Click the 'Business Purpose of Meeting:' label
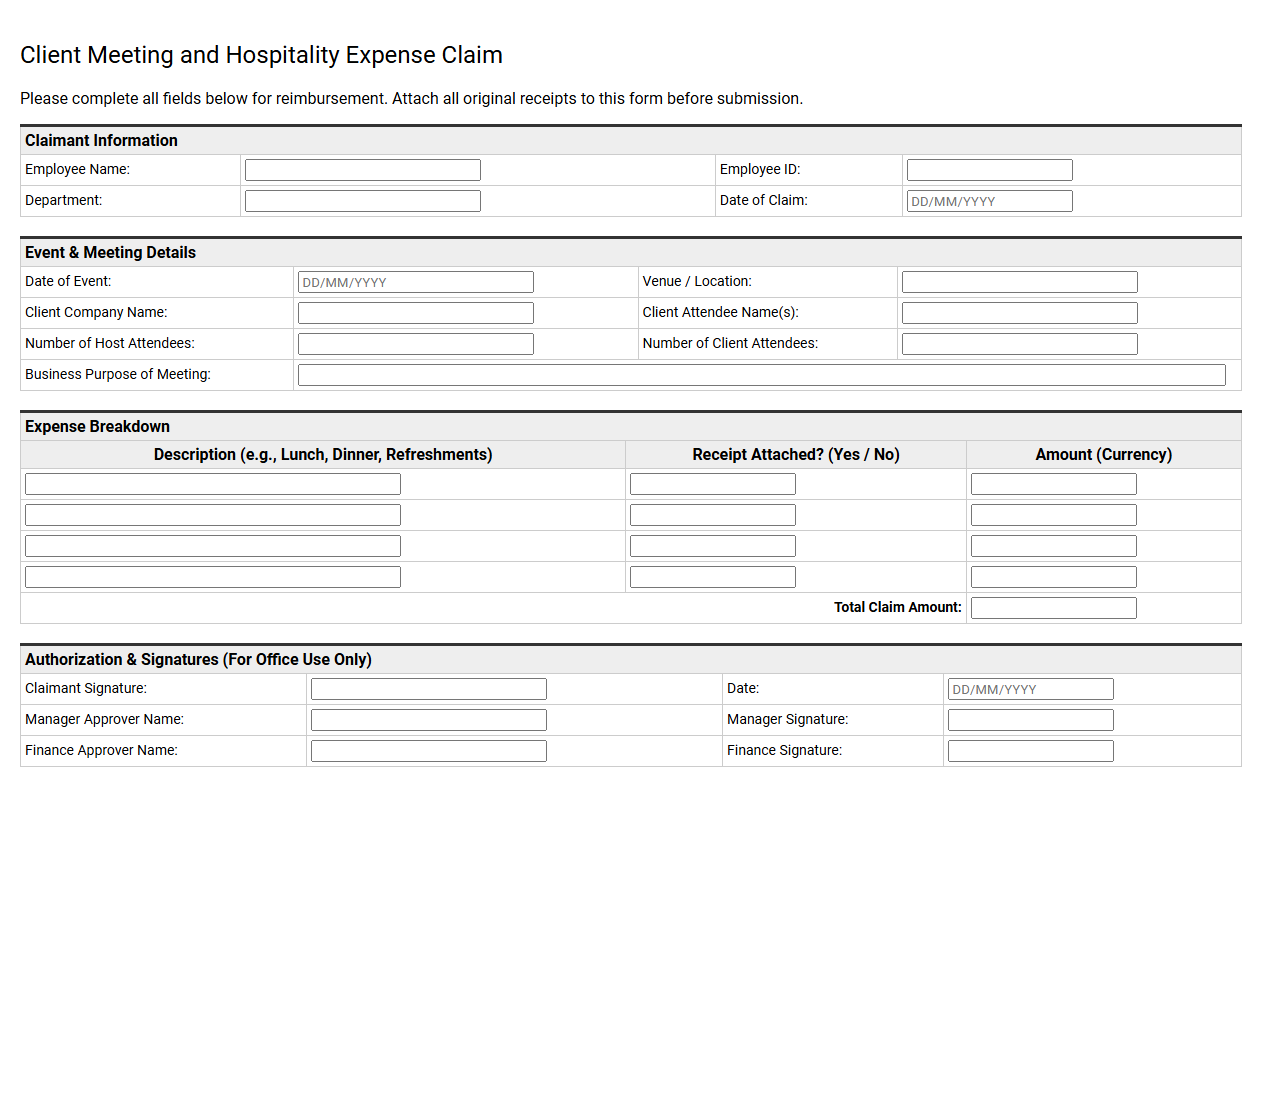The width and height of the screenshot is (1262, 1120). click(118, 375)
